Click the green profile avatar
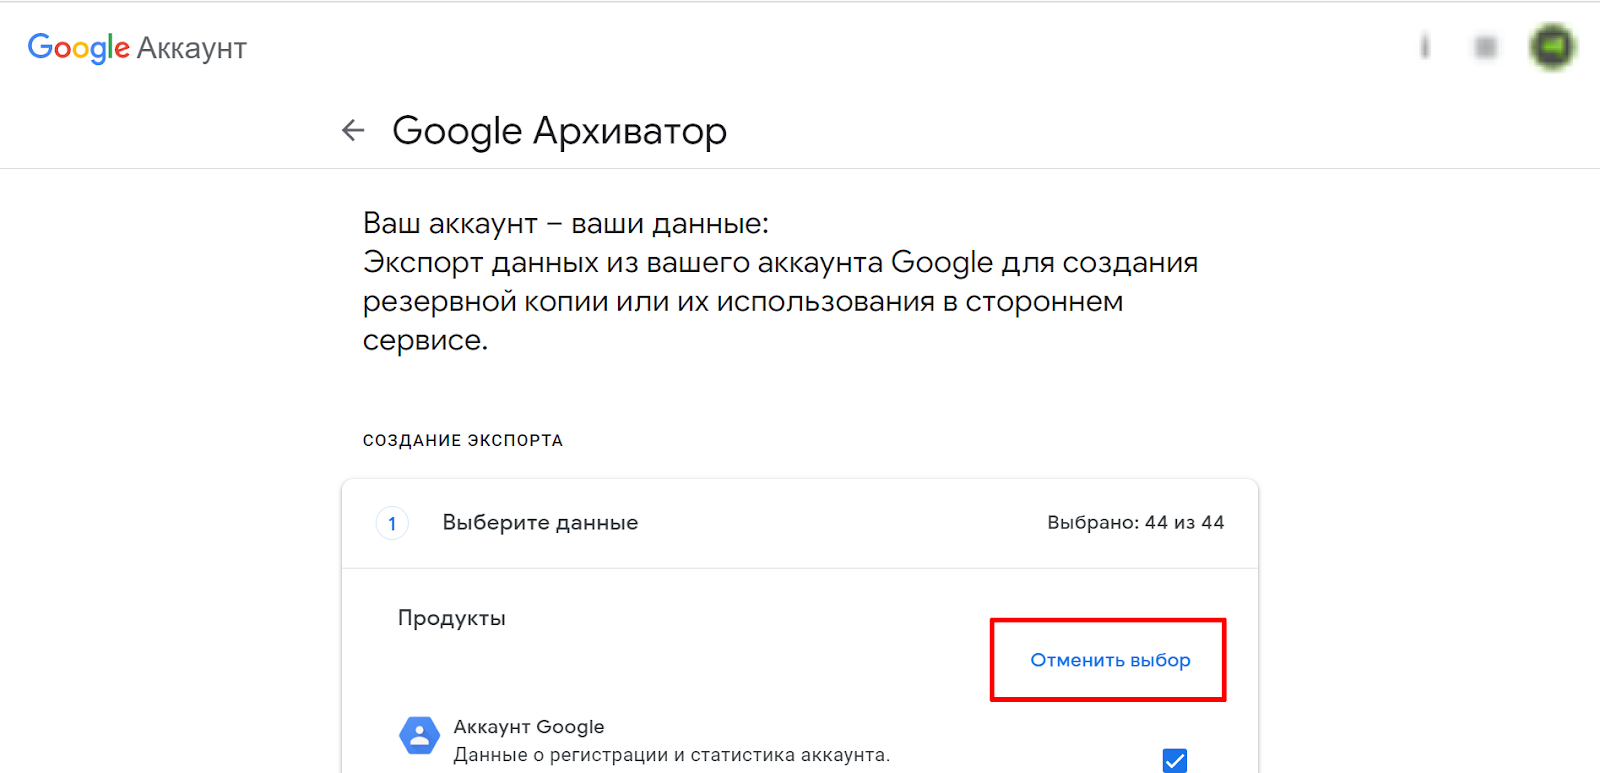Viewport: 1600px width, 773px height. [1552, 47]
